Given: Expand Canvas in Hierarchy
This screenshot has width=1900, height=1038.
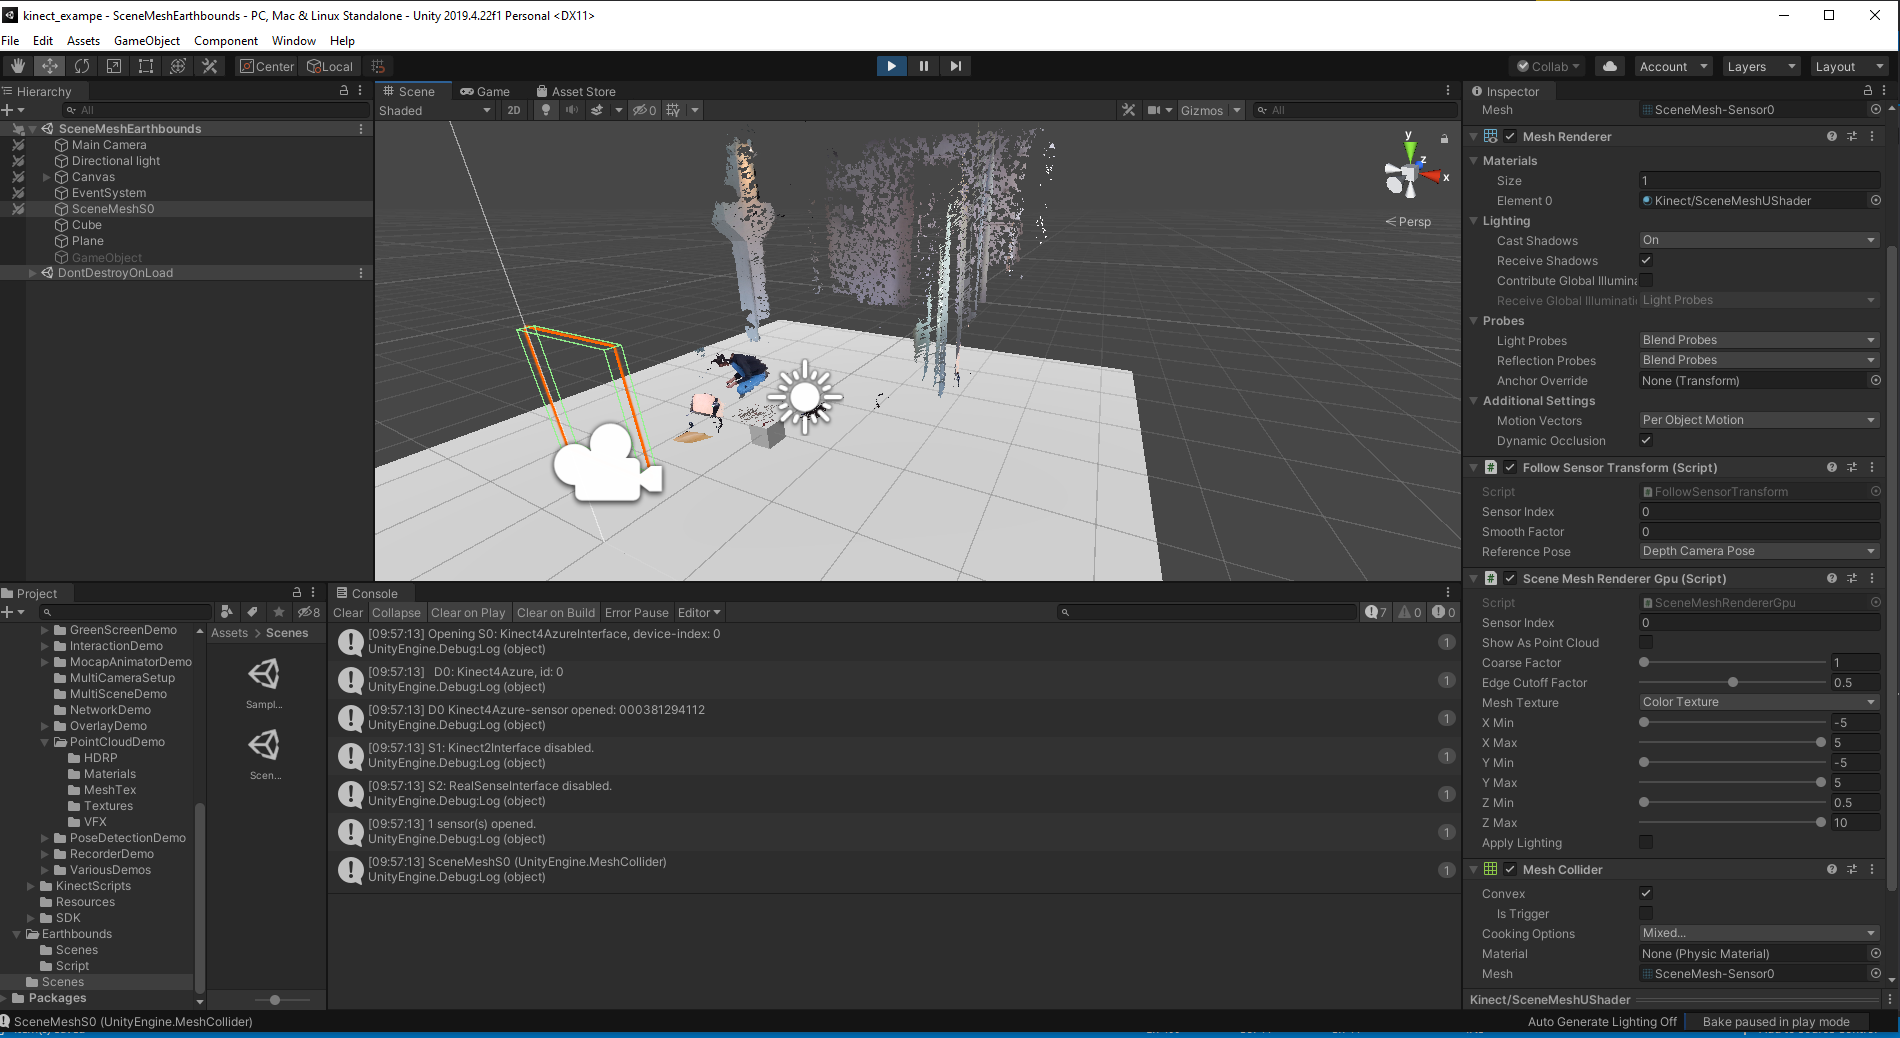Looking at the screenshot, I should 46,177.
